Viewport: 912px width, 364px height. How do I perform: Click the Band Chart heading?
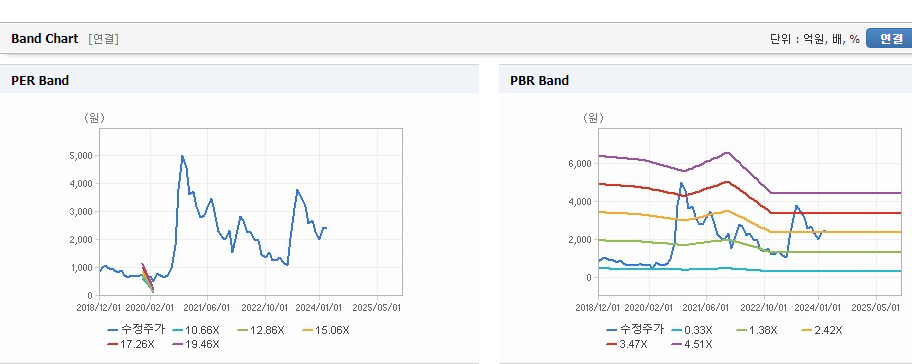point(44,39)
